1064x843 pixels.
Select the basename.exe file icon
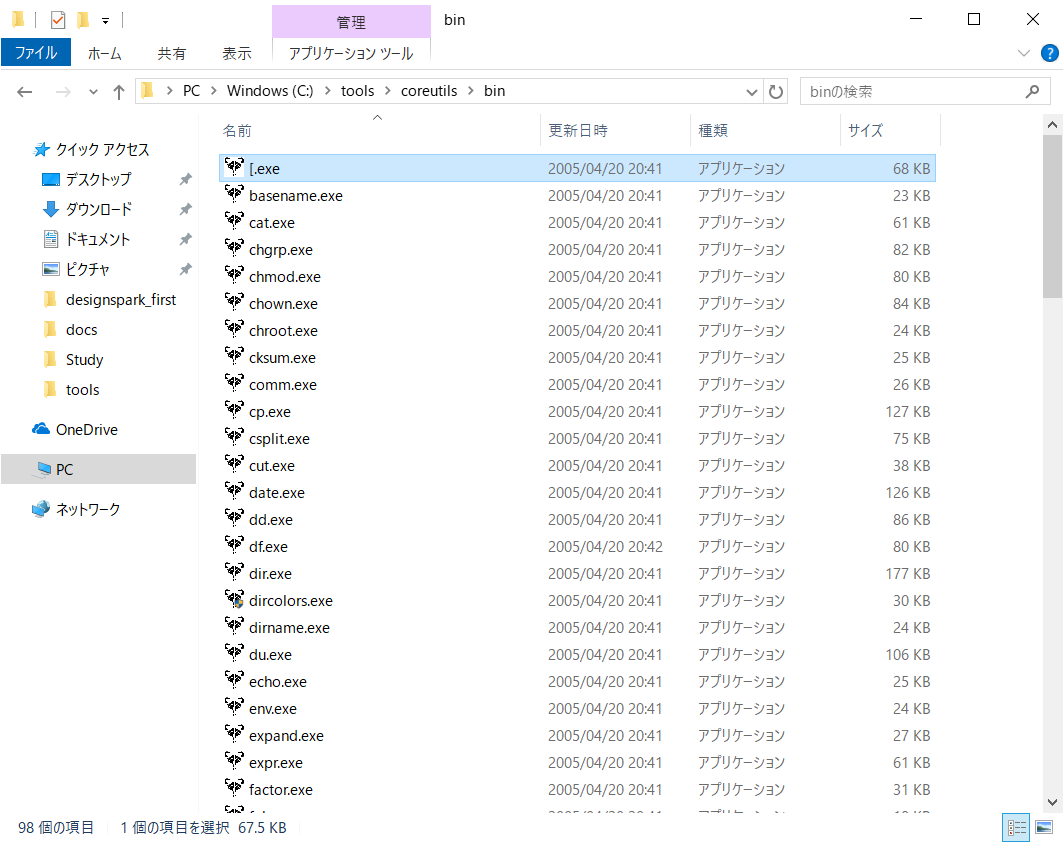[x=234, y=194]
